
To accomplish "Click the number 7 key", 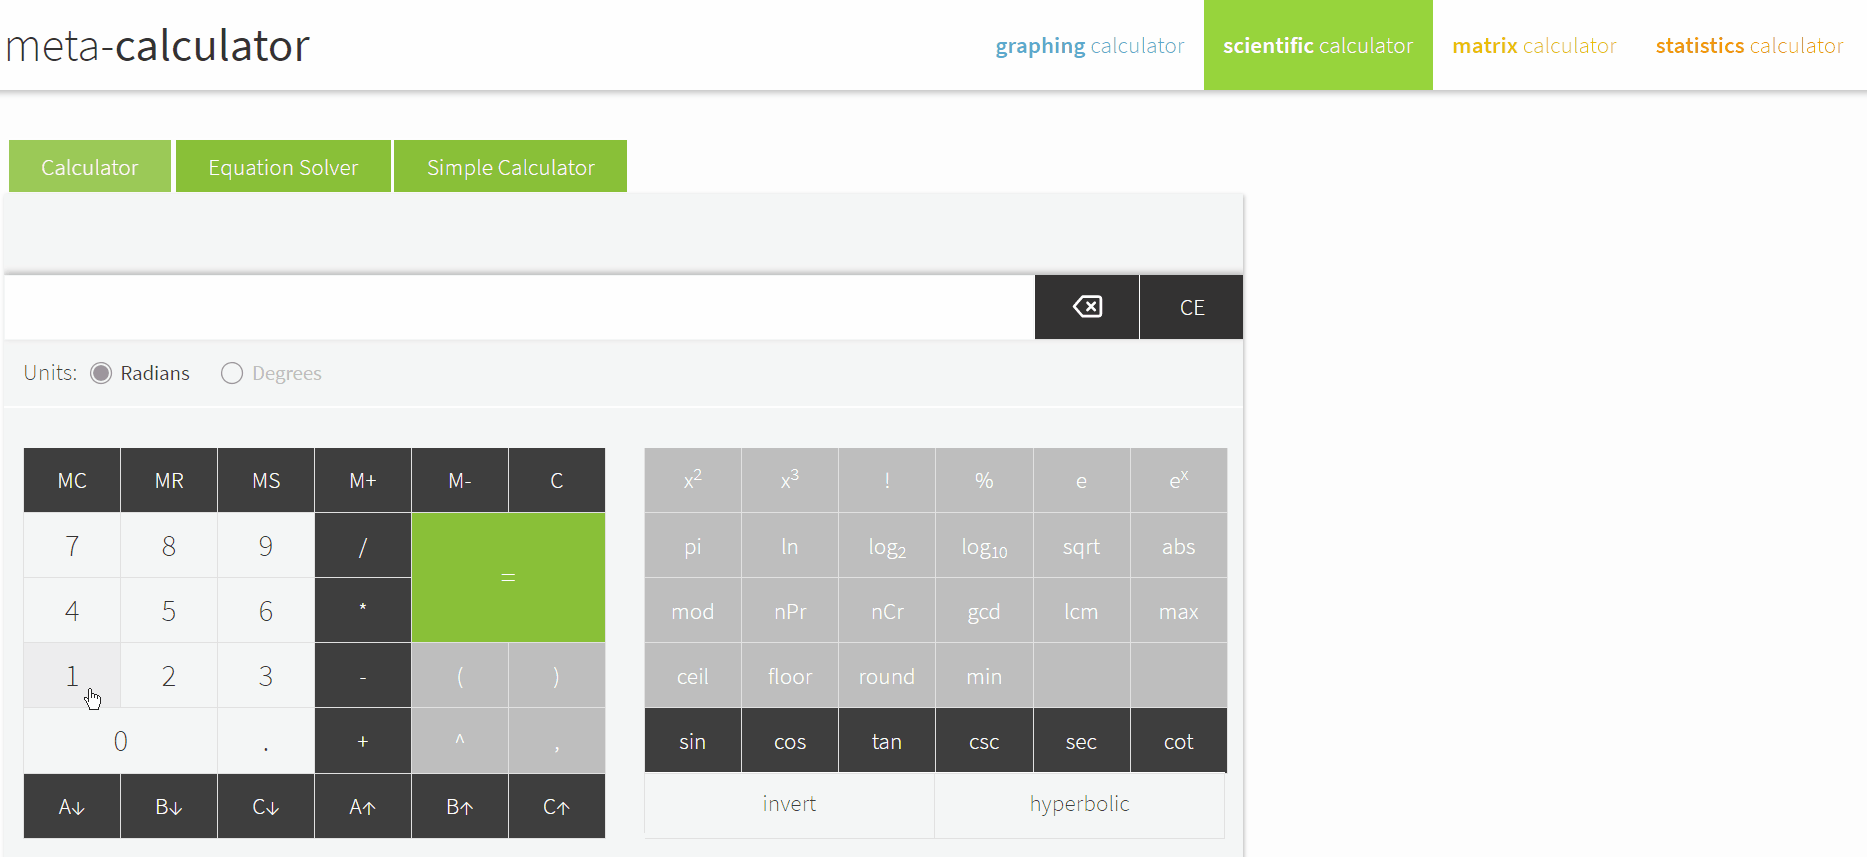I will pos(72,546).
